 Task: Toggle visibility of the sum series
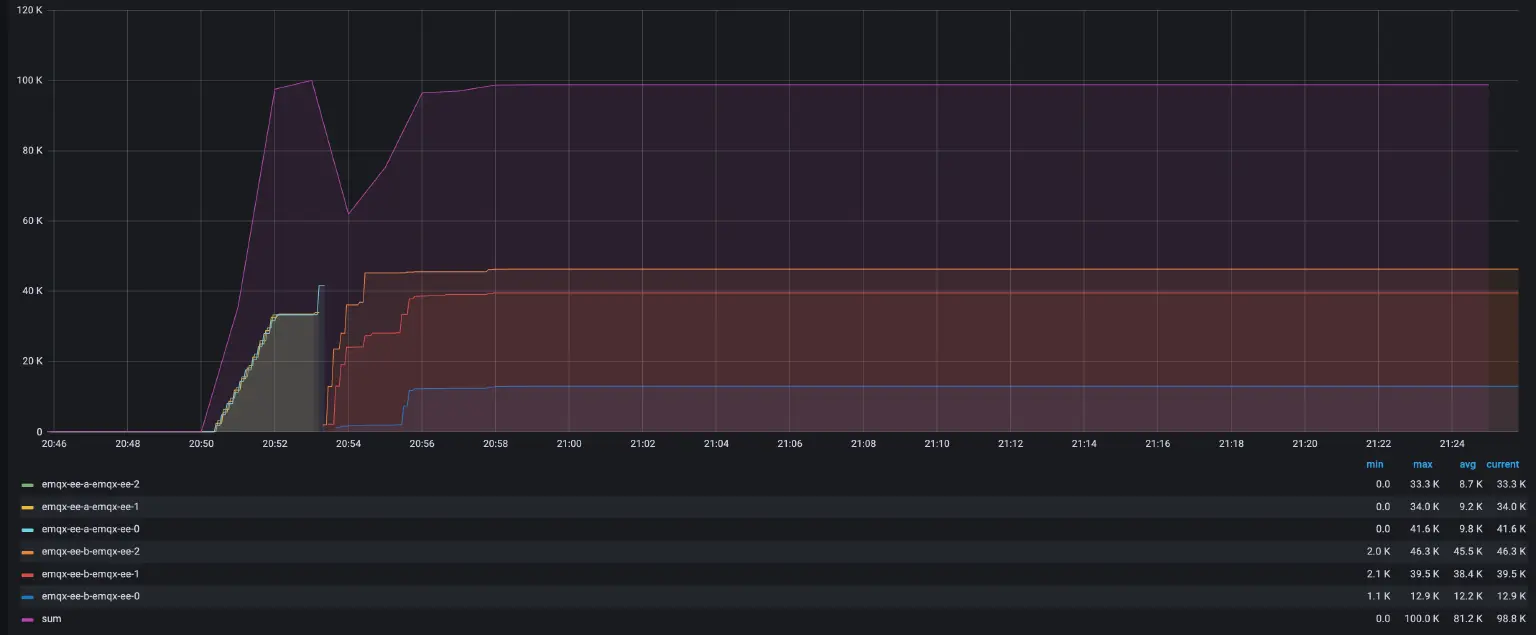coord(50,618)
